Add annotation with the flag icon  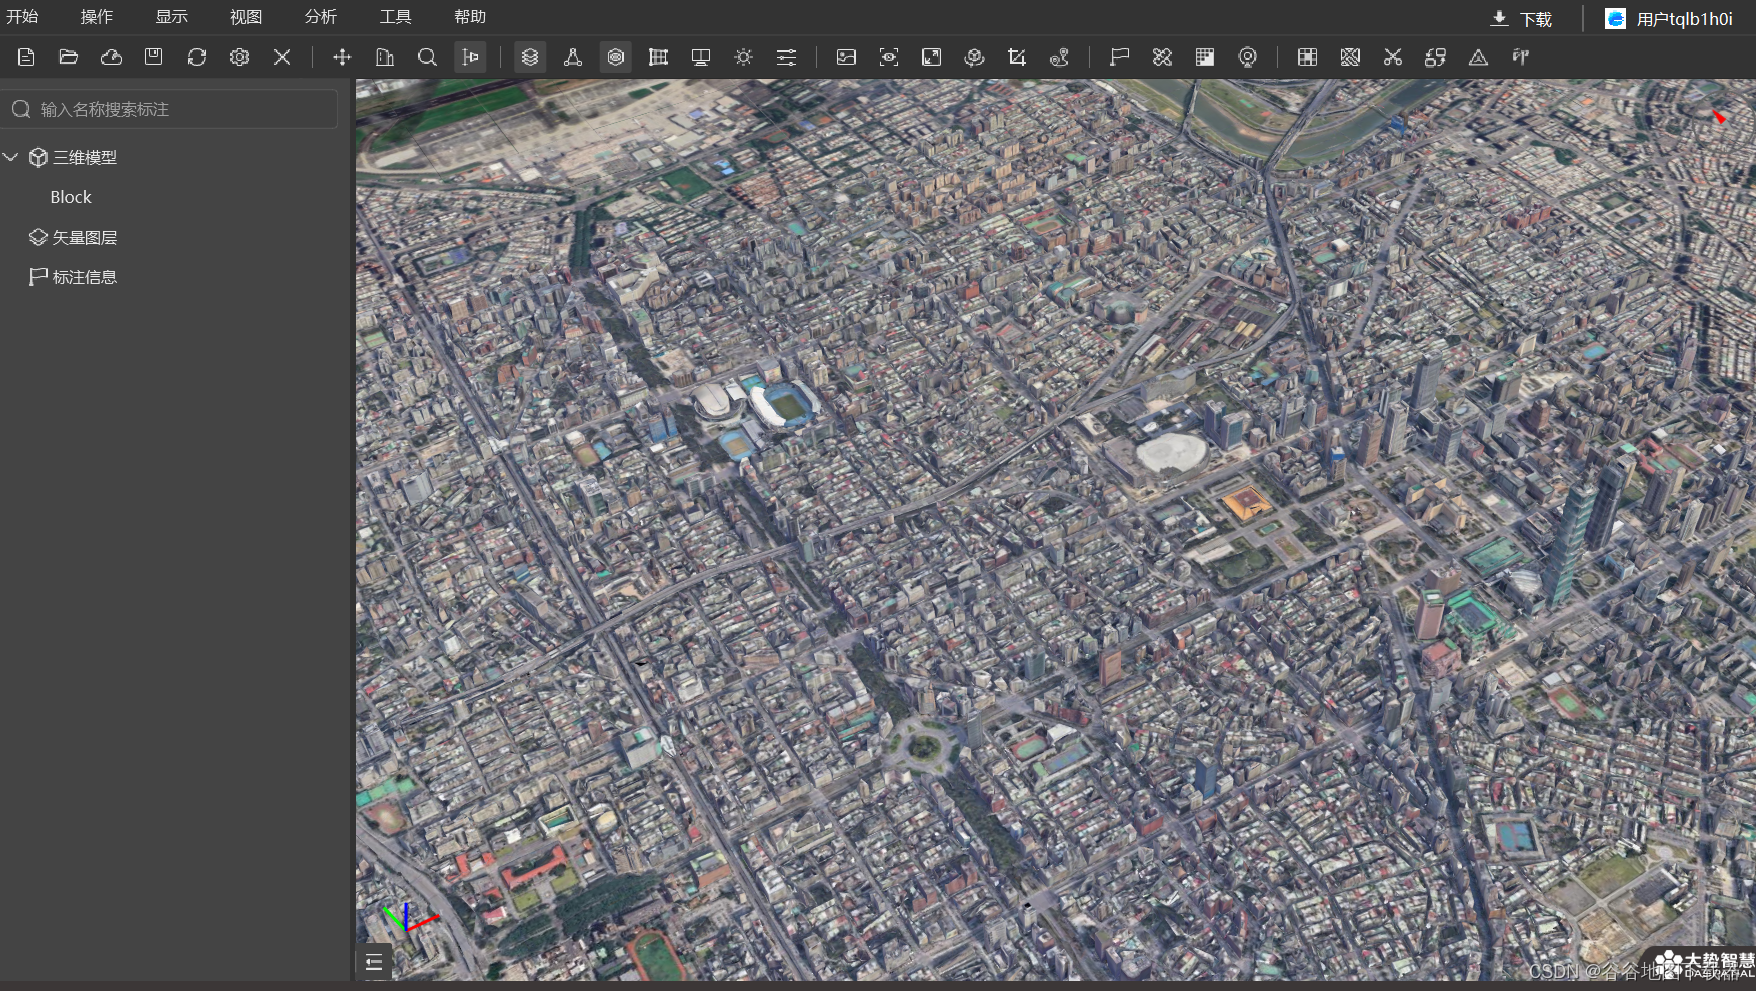(x=1119, y=57)
